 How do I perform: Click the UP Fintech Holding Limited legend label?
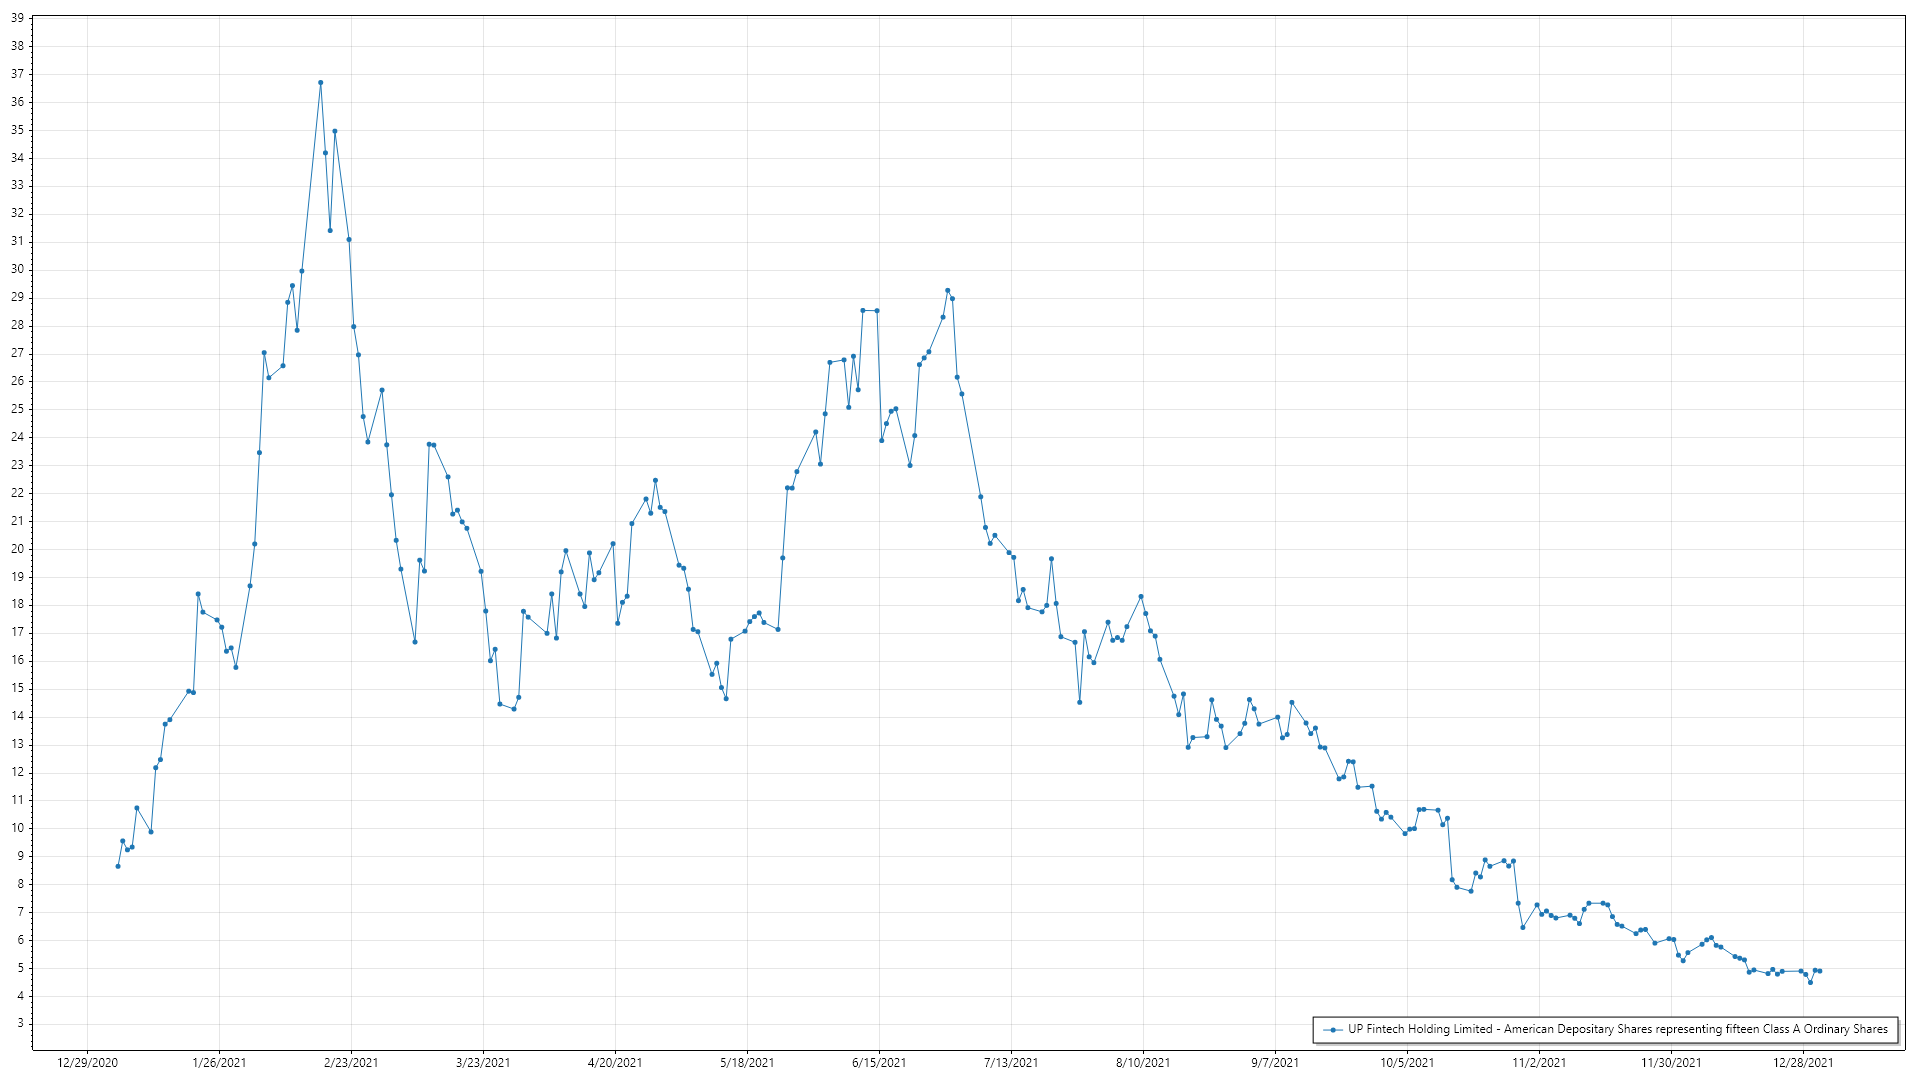(x=1617, y=1029)
